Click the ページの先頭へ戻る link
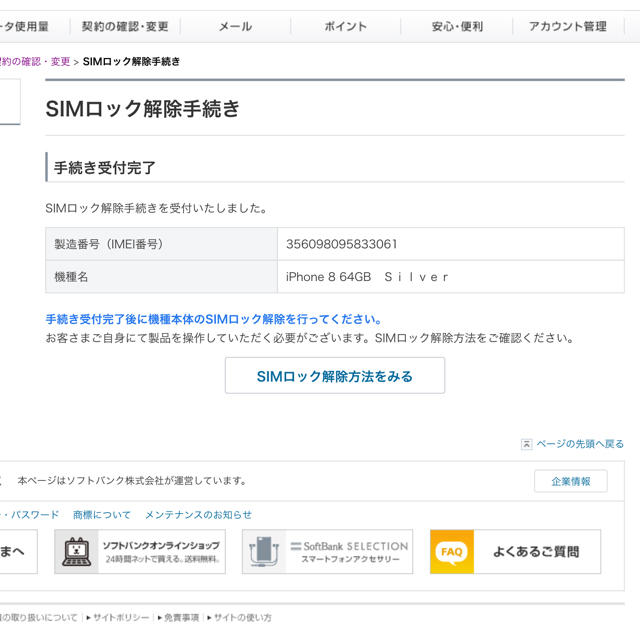 [580, 444]
